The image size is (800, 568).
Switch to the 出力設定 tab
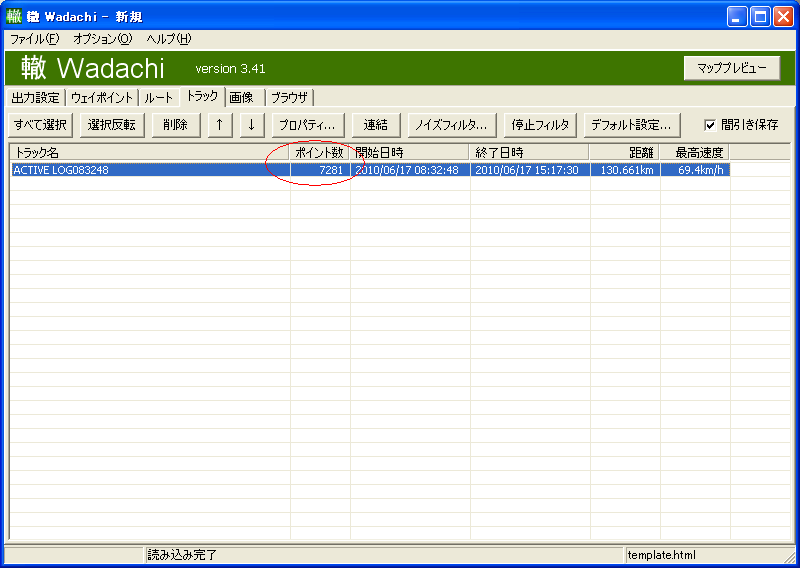click(x=36, y=97)
